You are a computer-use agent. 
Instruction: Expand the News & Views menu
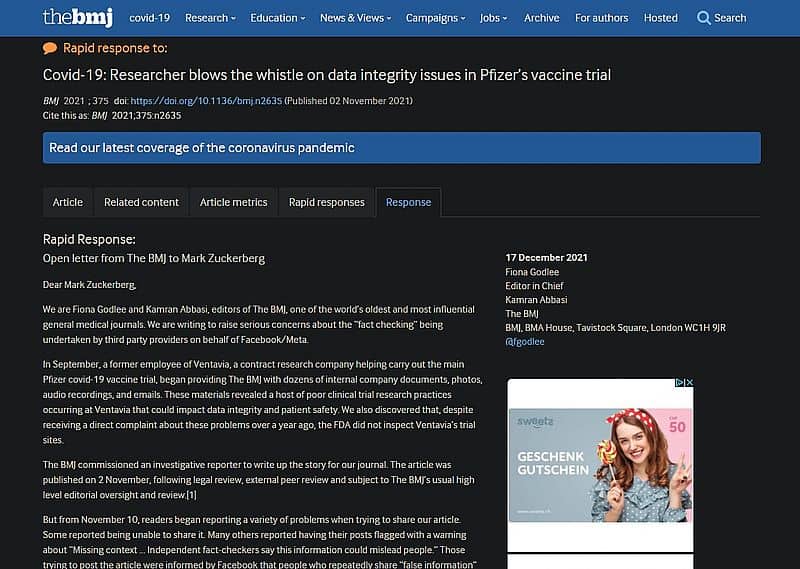click(x=355, y=18)
